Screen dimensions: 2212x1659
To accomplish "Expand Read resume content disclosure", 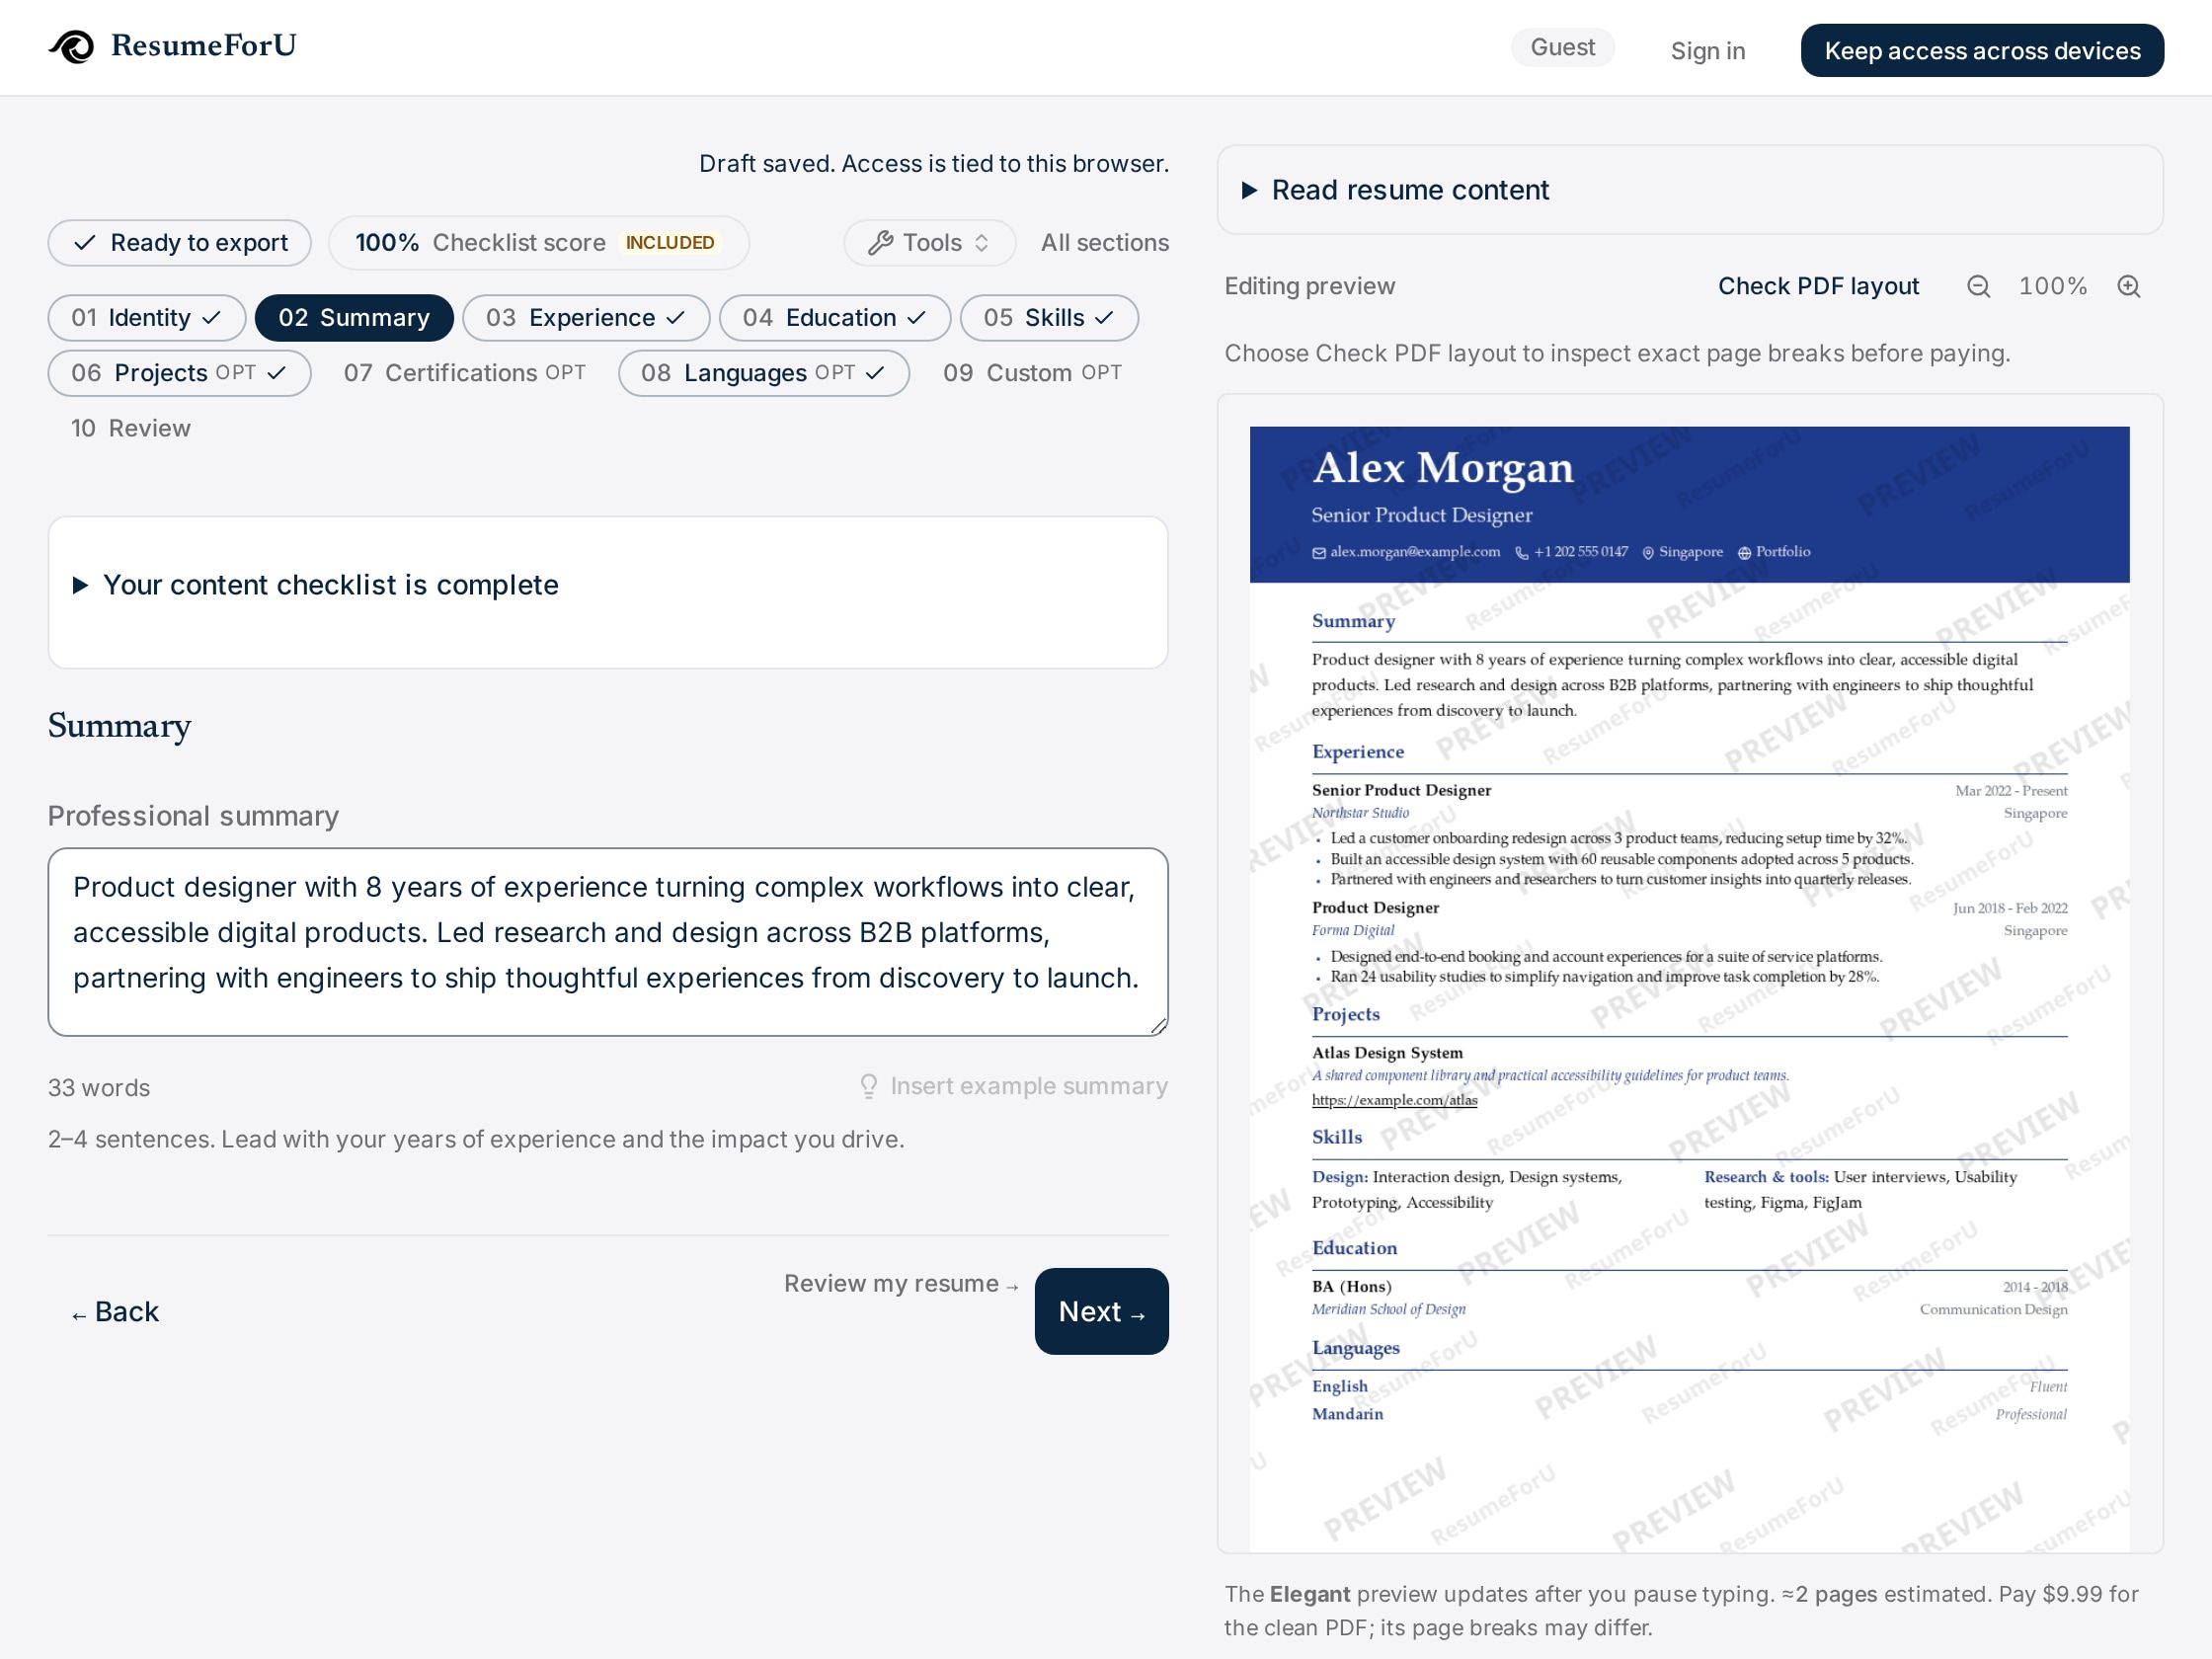I will [x=1689, y=190].
